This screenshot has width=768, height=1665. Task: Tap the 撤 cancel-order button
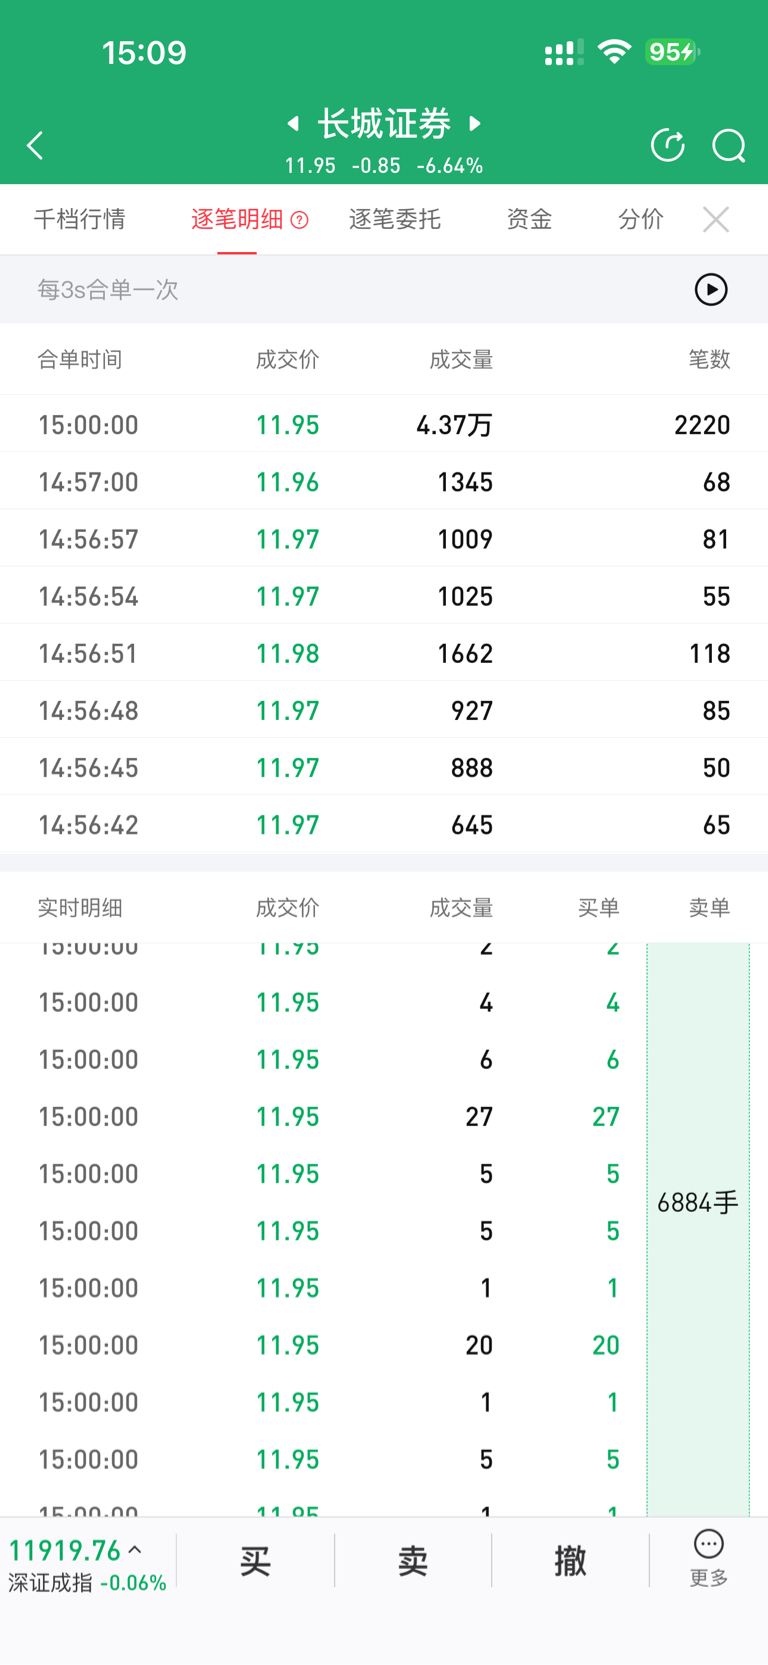(570, 1560)
